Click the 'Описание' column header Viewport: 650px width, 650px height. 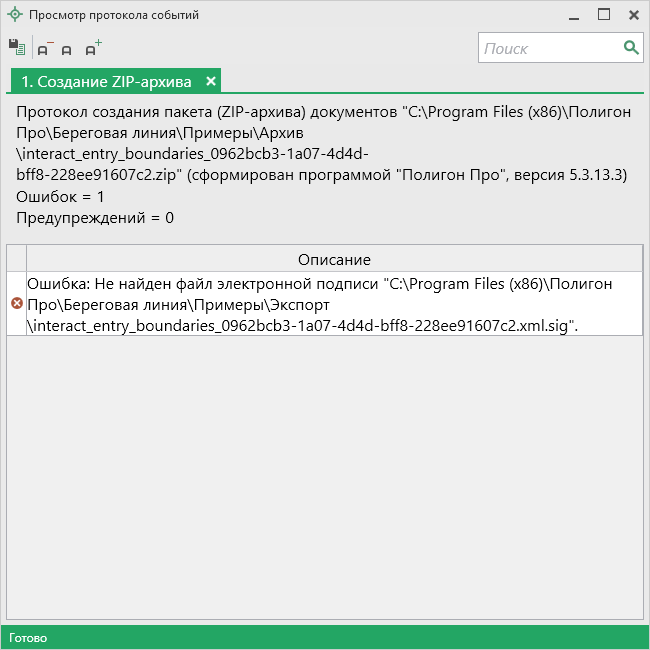pyautogui.click(x=334, y=259)
